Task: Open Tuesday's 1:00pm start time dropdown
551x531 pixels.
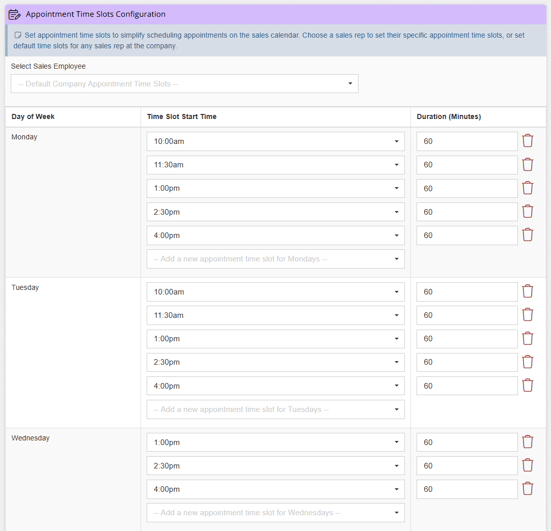Action: (276, 339)
